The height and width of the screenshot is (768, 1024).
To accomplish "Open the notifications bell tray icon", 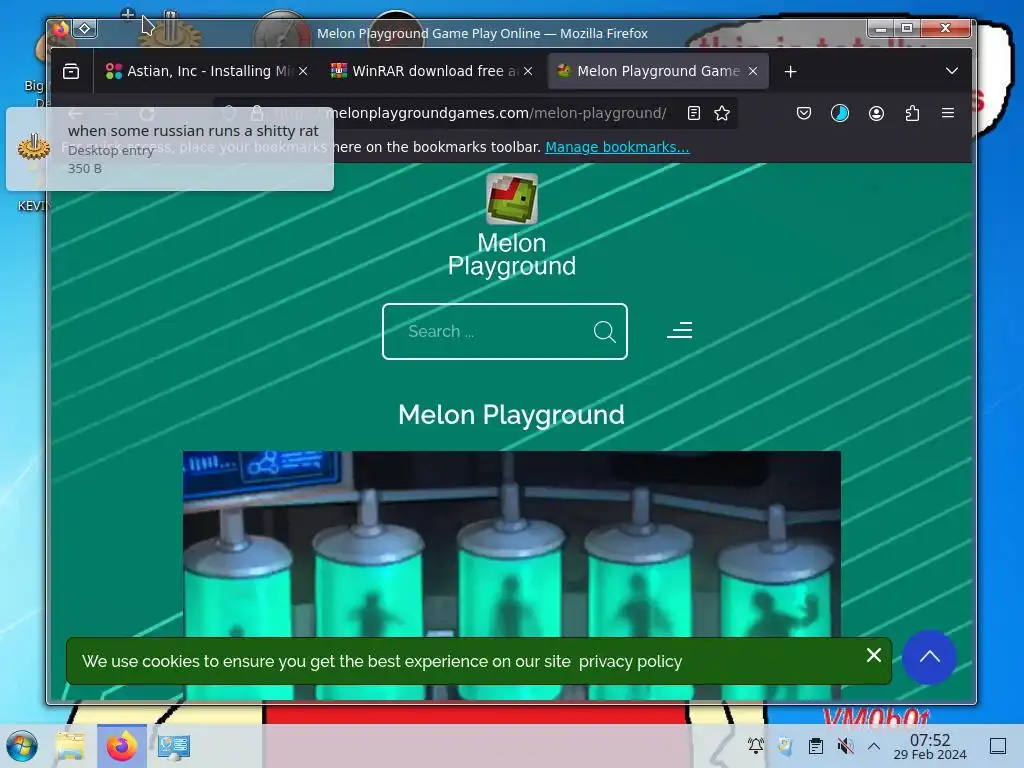I will click(756, 745).
